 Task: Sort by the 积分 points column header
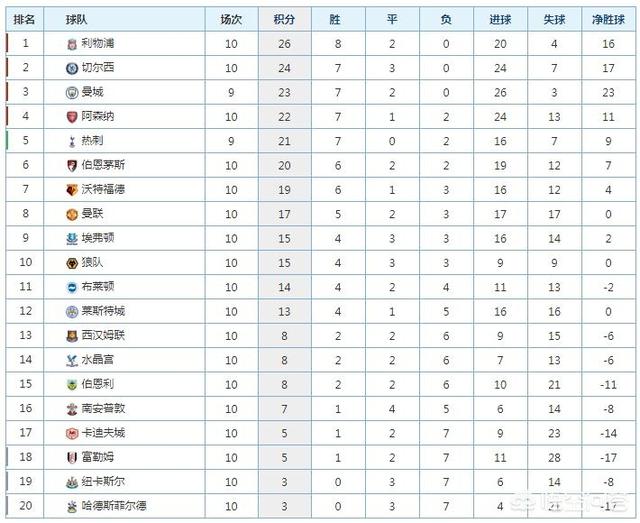(x=284, y=19)
